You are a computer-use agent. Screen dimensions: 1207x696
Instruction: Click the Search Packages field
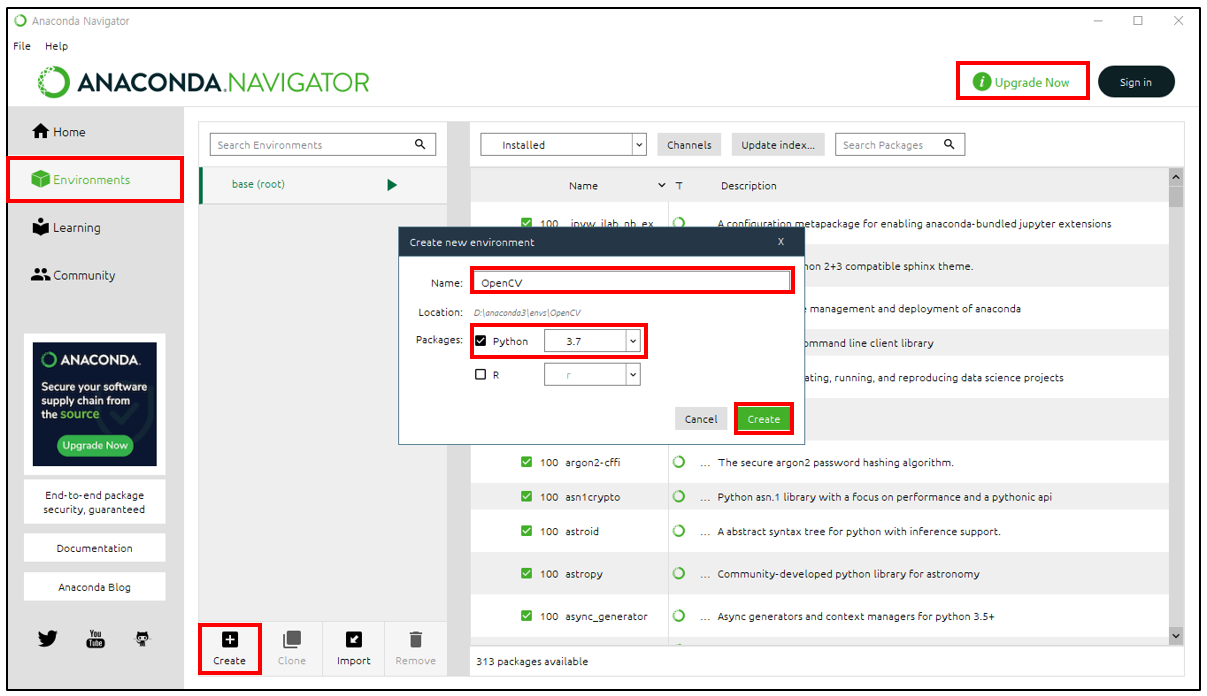[900, 145]
